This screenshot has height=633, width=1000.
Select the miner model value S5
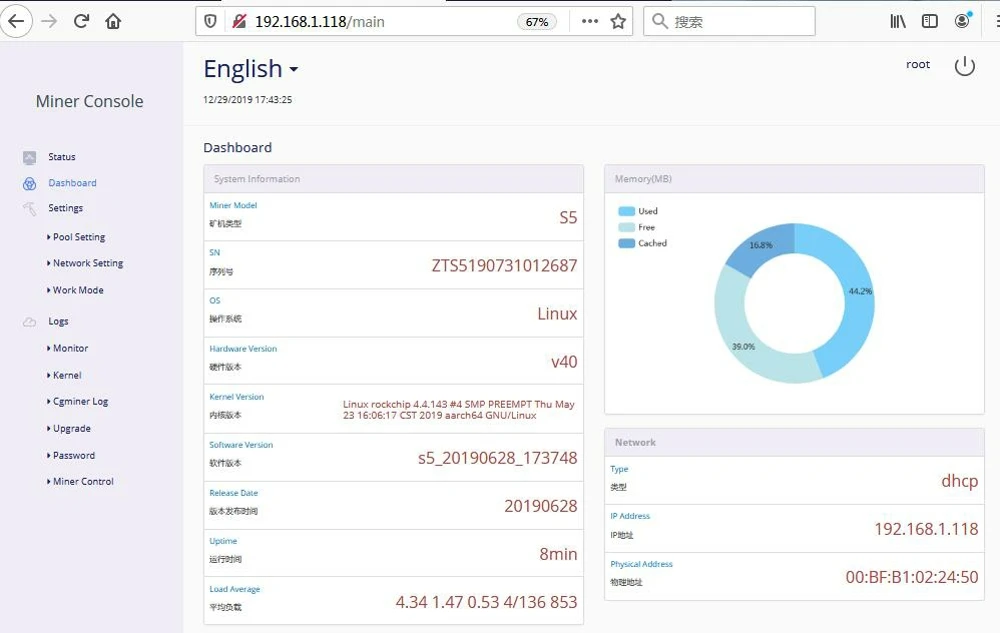[568, 218]
